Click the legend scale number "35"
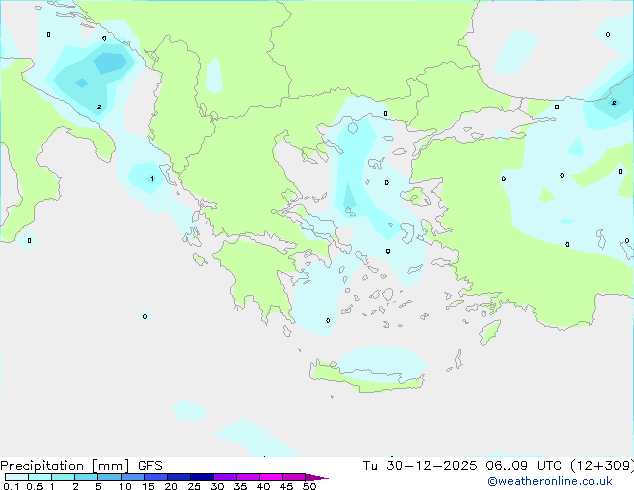Image resolution: width=634 pixels, height=490 pixels. [x=240, y=486]
